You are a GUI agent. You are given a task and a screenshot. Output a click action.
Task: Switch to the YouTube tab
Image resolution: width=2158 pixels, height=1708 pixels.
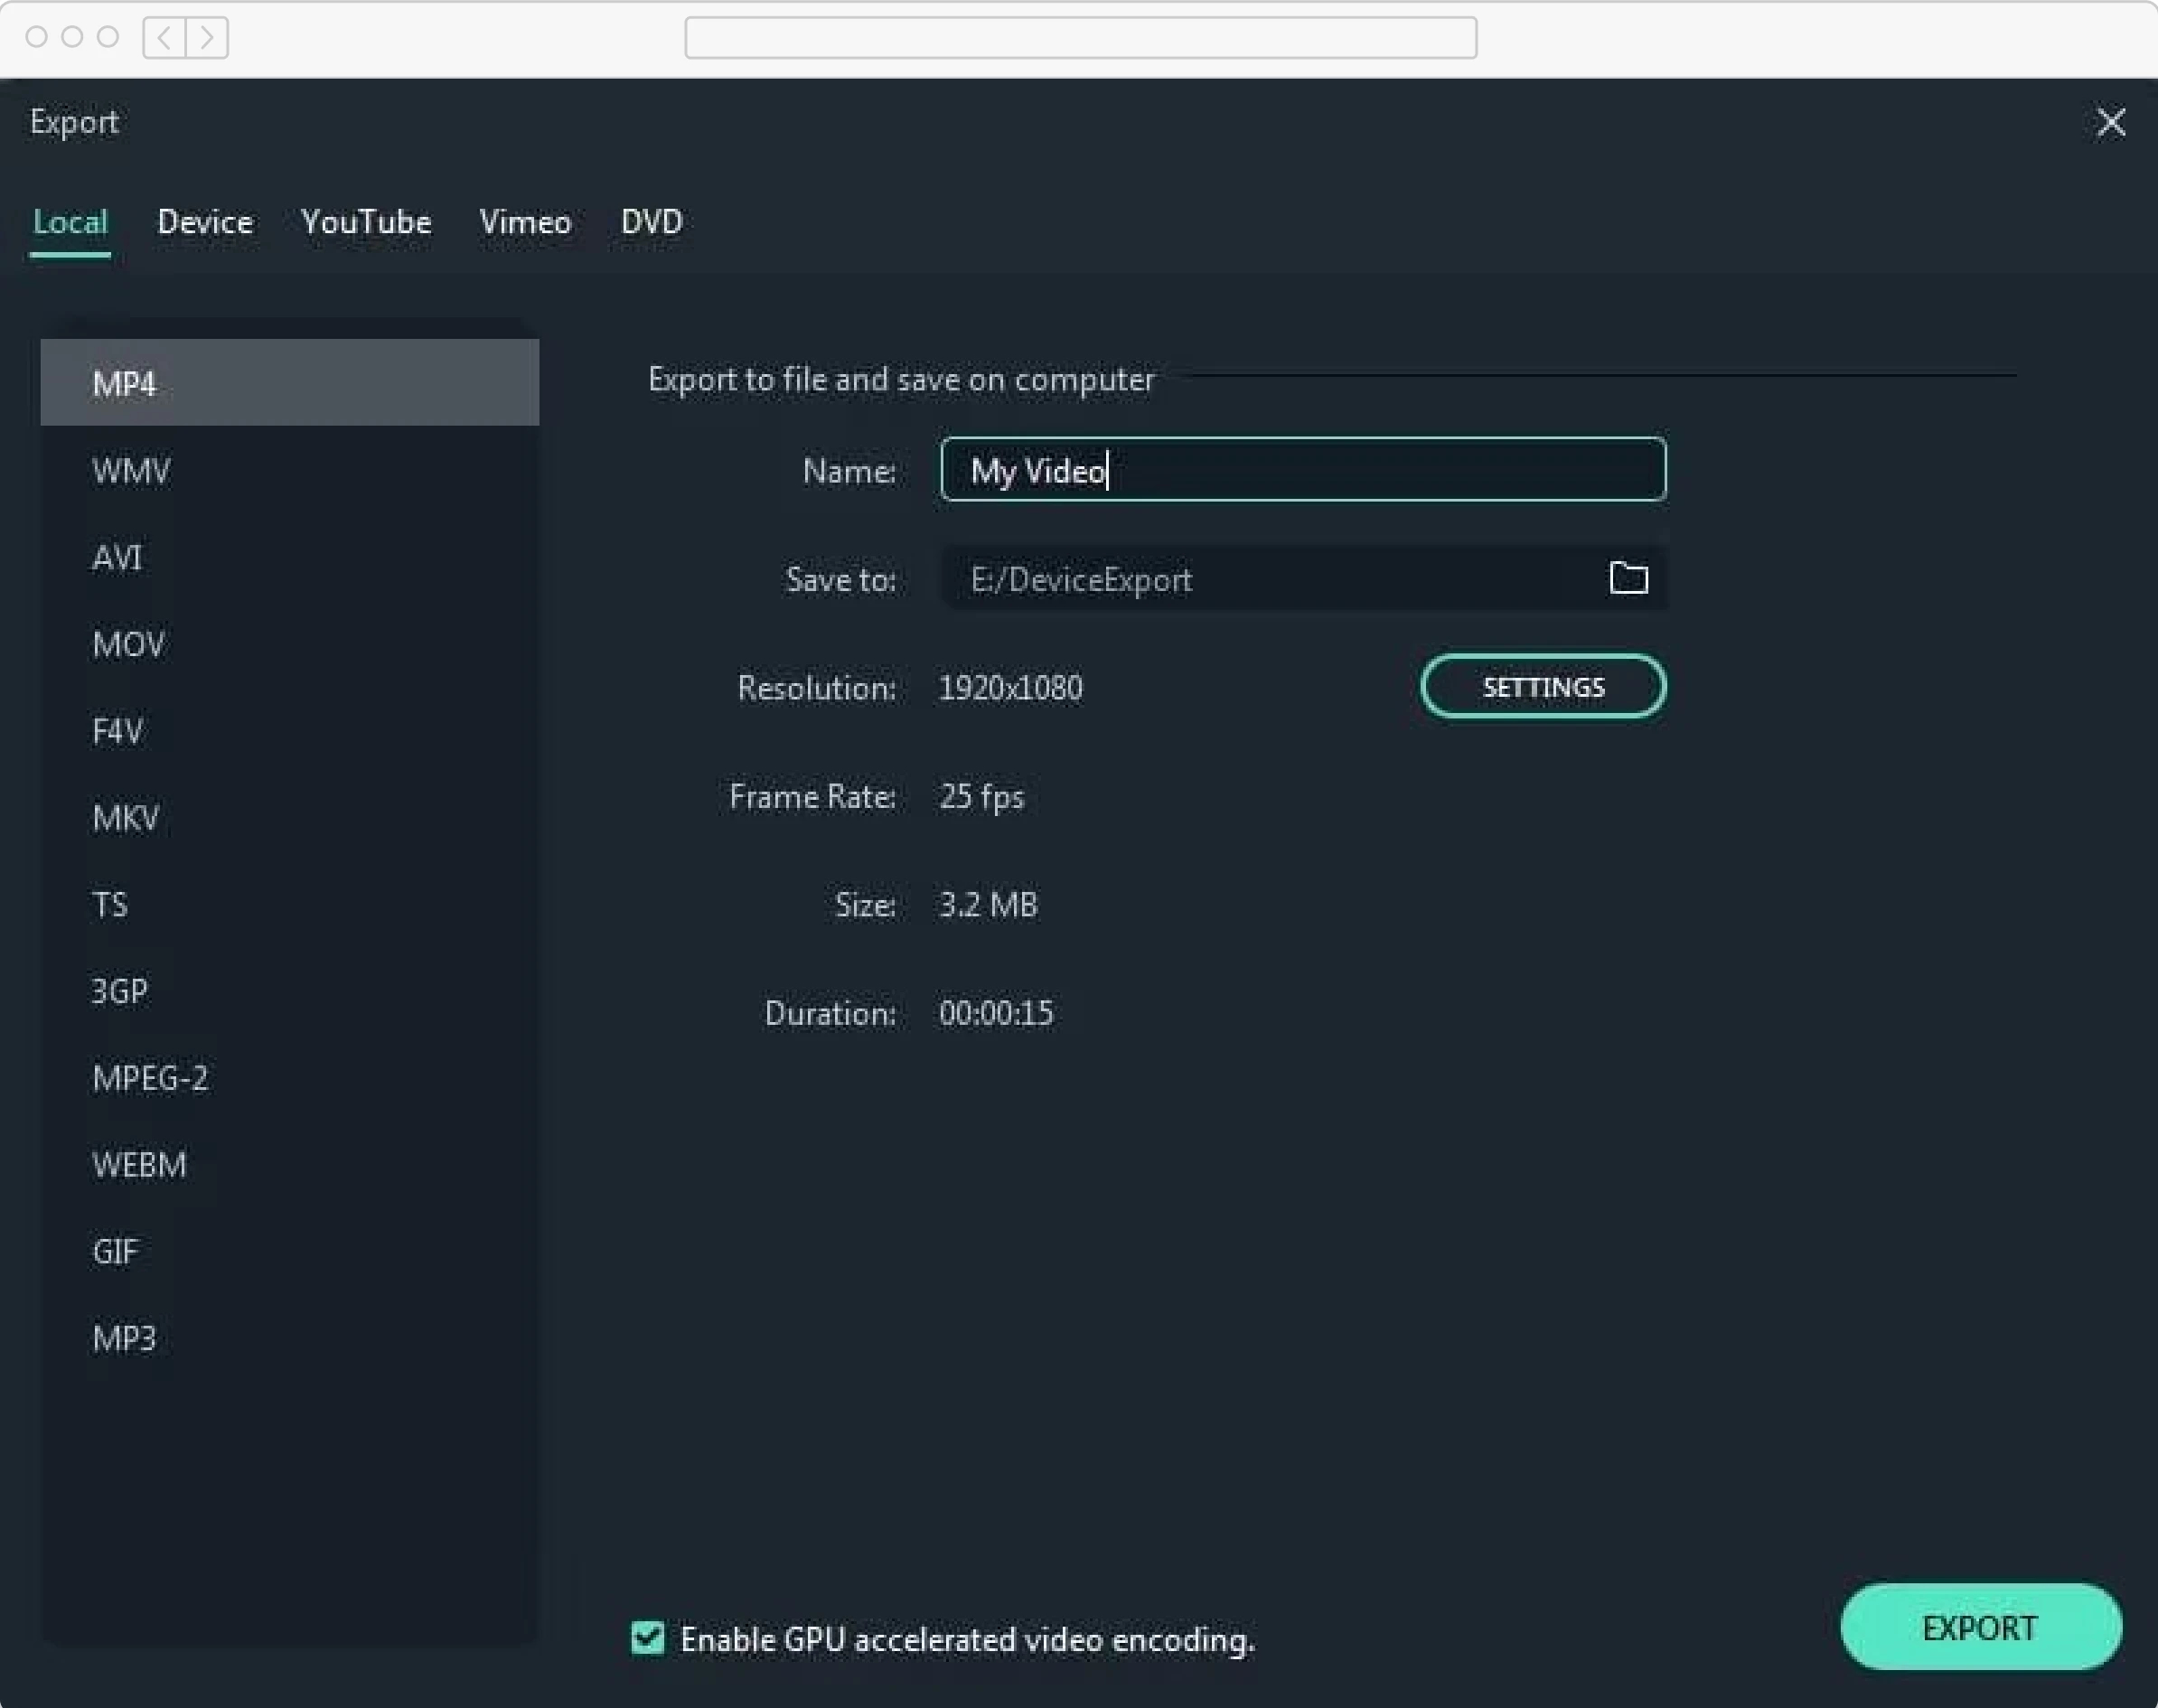[x=365, y=222]
